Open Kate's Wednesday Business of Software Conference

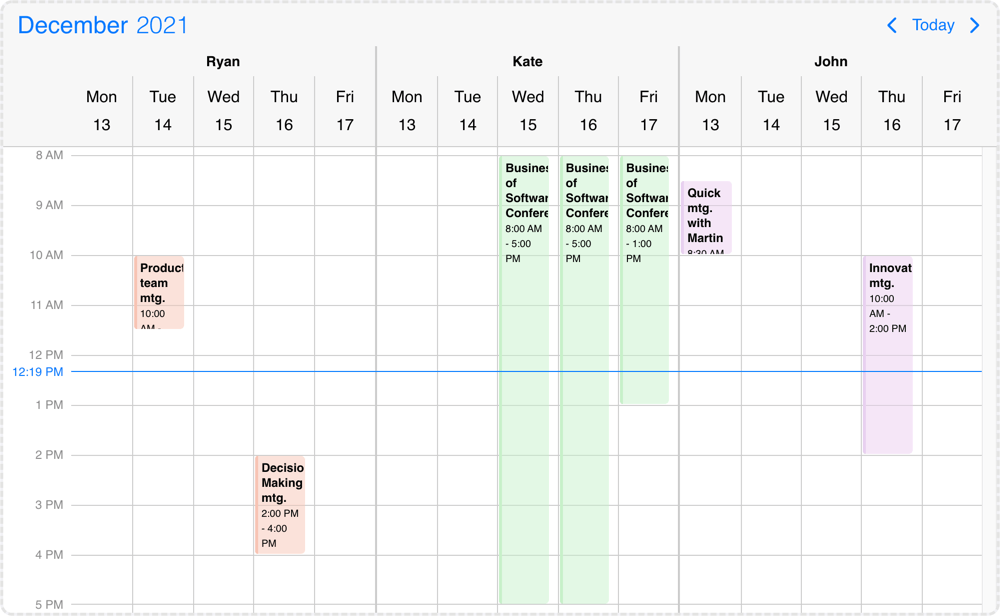click(525, 380)
